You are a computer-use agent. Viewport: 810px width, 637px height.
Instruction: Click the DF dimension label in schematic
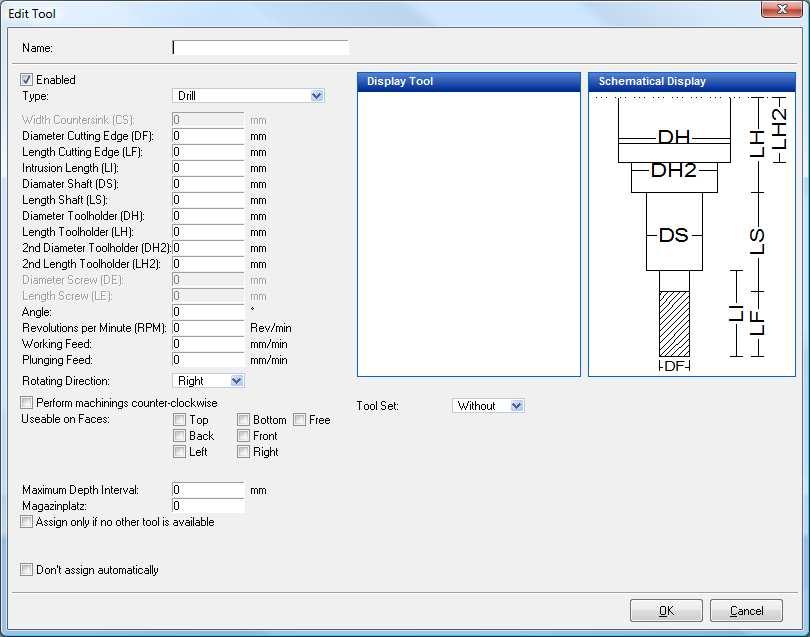[x=674, y=366]
